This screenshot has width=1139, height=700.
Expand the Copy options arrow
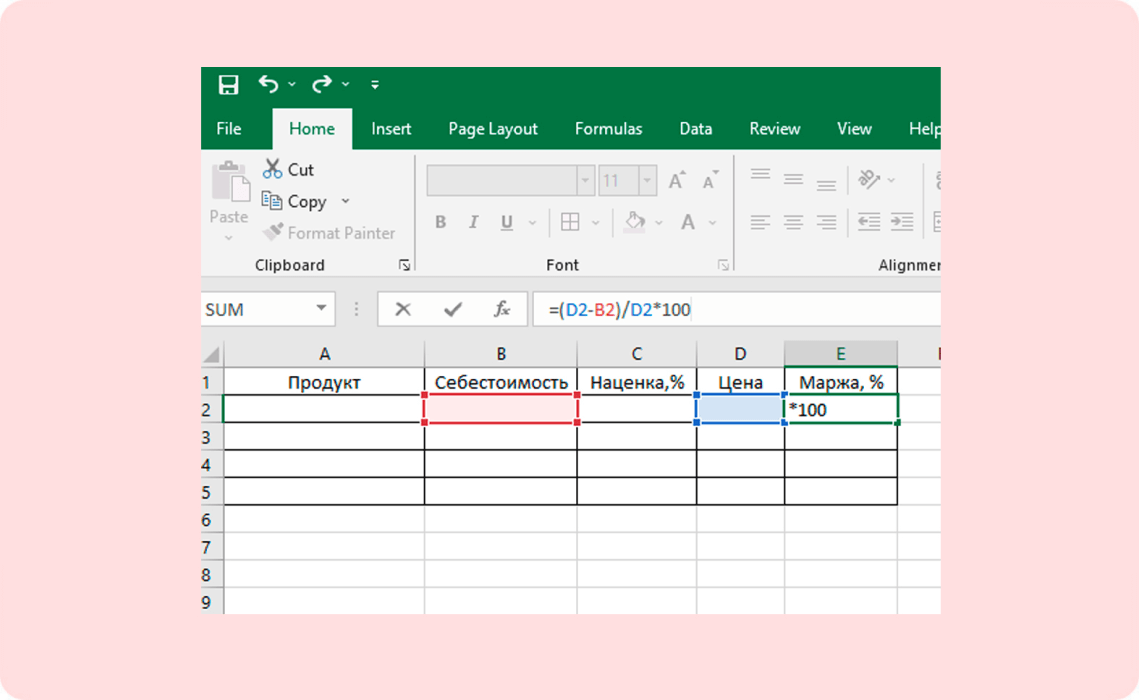346,201
